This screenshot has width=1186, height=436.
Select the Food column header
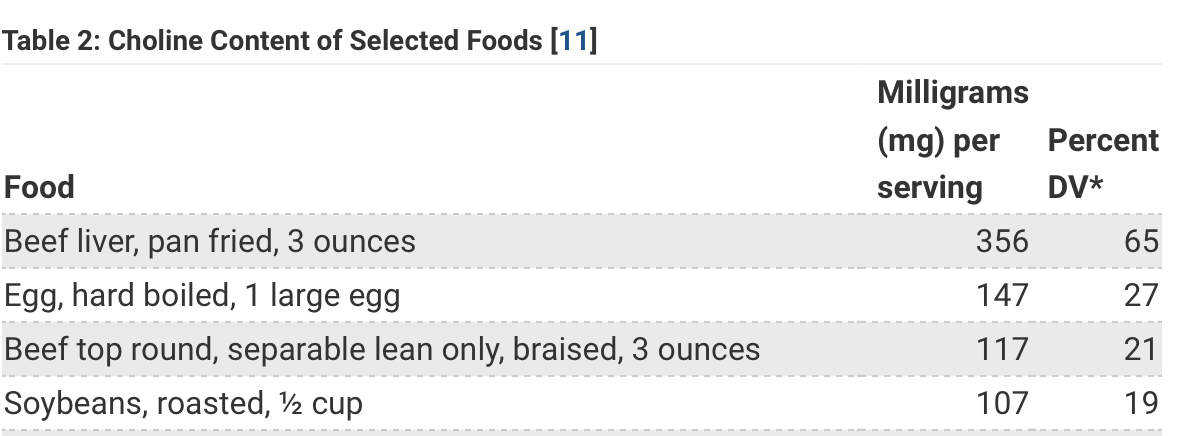tap(39, 187)
